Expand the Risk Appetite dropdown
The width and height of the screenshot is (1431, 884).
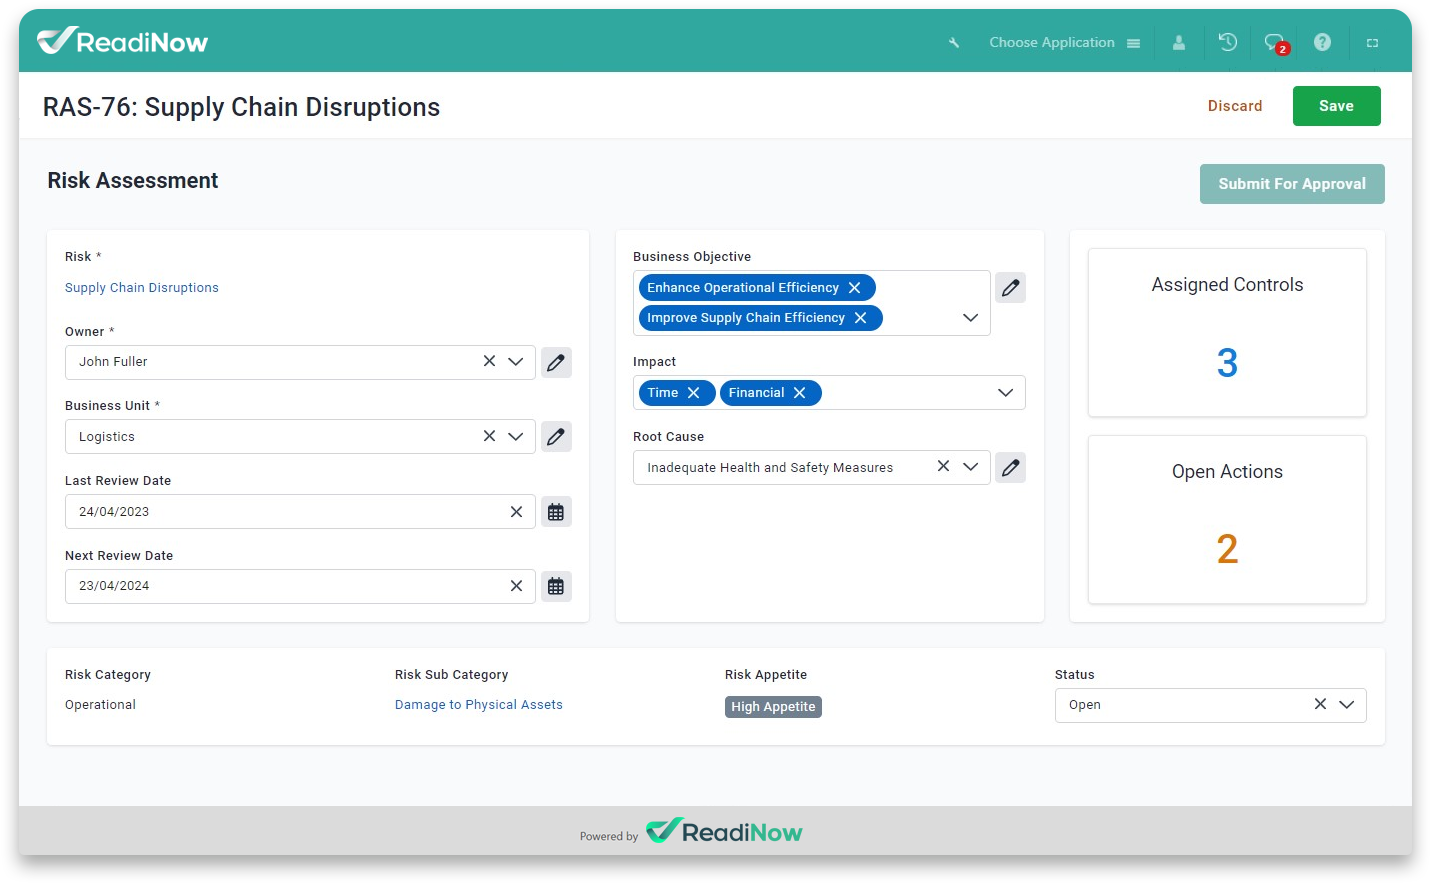[x=773, y=707]
